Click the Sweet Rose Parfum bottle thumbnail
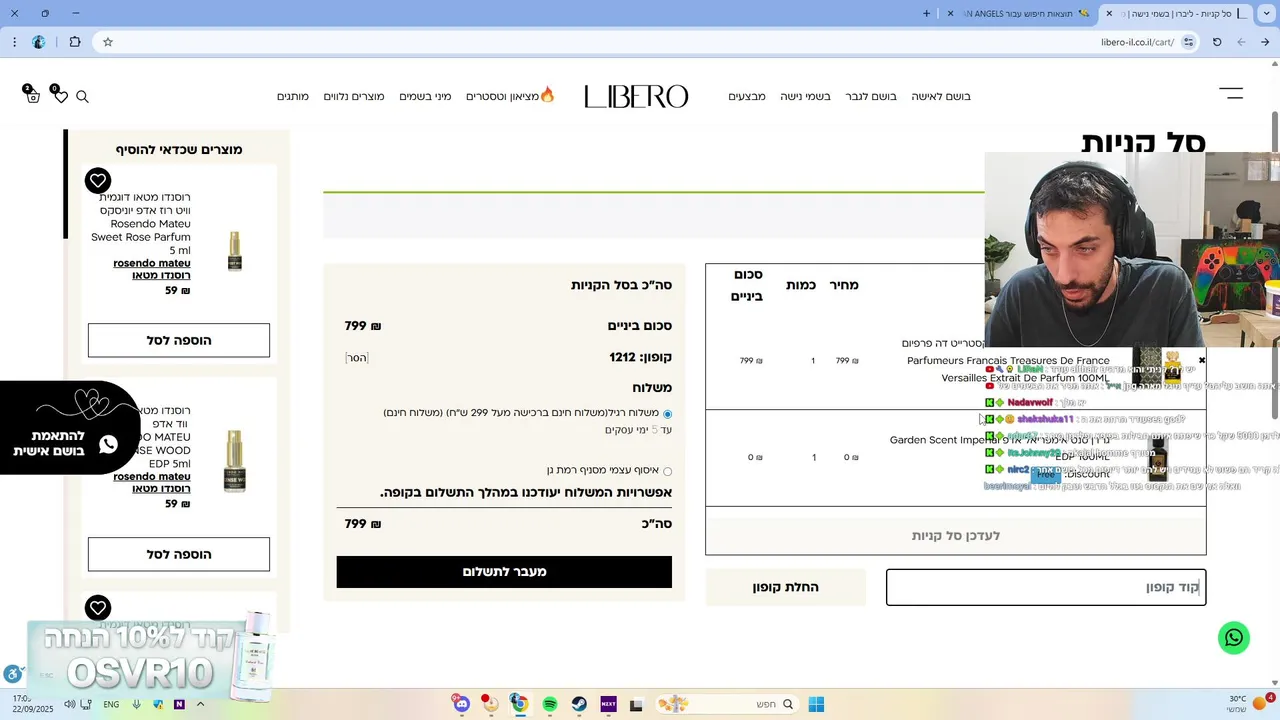Viewport: 1280px width, 720px height. [234, 250]
